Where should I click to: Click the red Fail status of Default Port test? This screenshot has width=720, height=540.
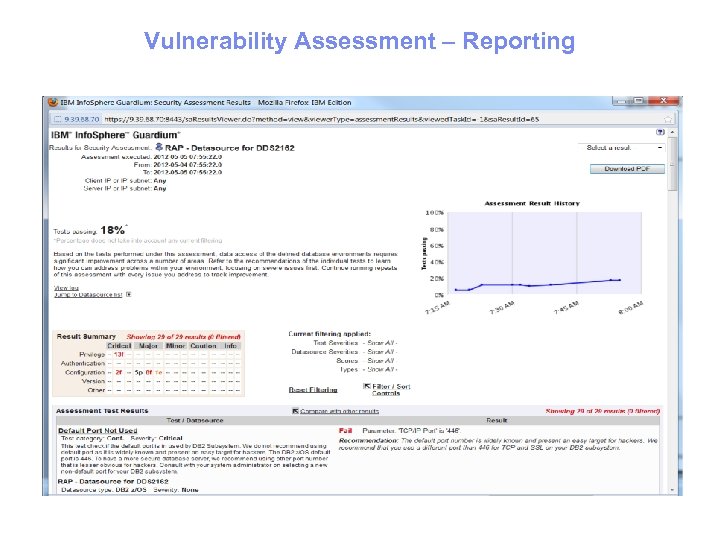[x=345, y=431]
